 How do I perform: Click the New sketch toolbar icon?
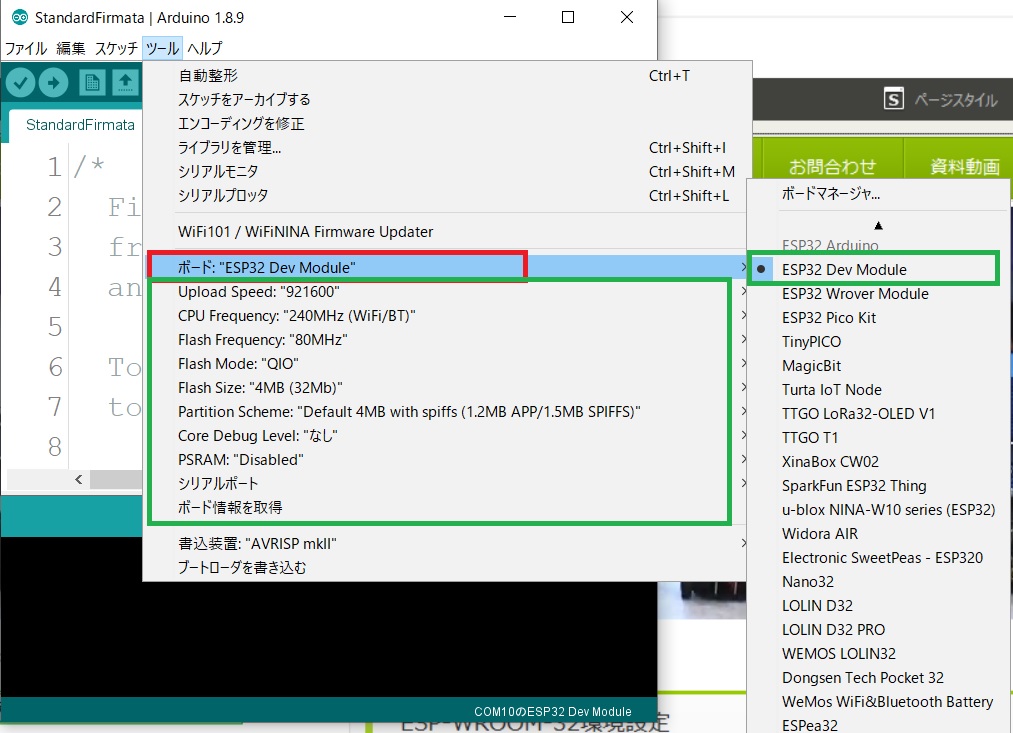(x=92, y=83)
